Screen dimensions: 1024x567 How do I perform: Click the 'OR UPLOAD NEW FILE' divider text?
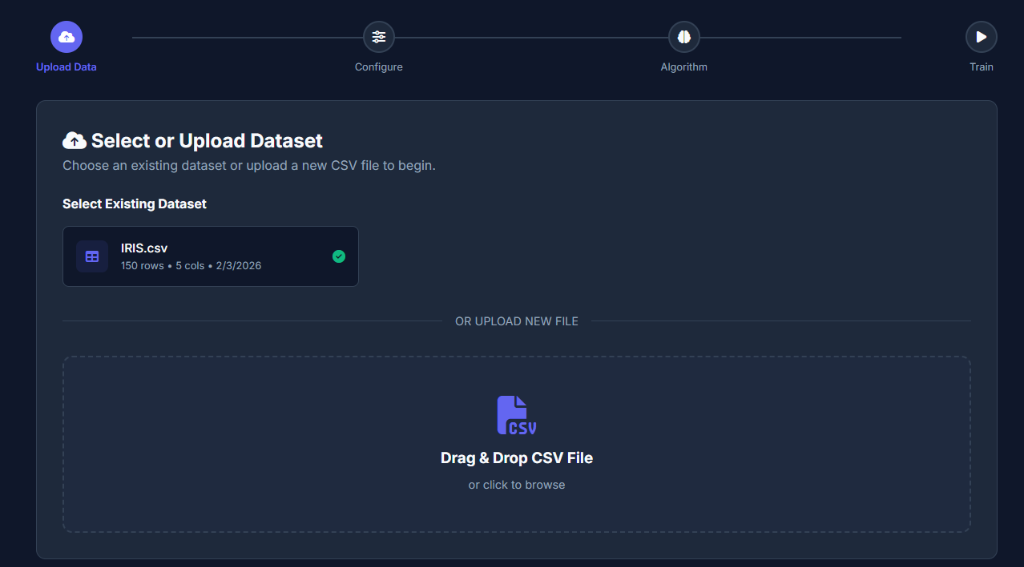516,321
